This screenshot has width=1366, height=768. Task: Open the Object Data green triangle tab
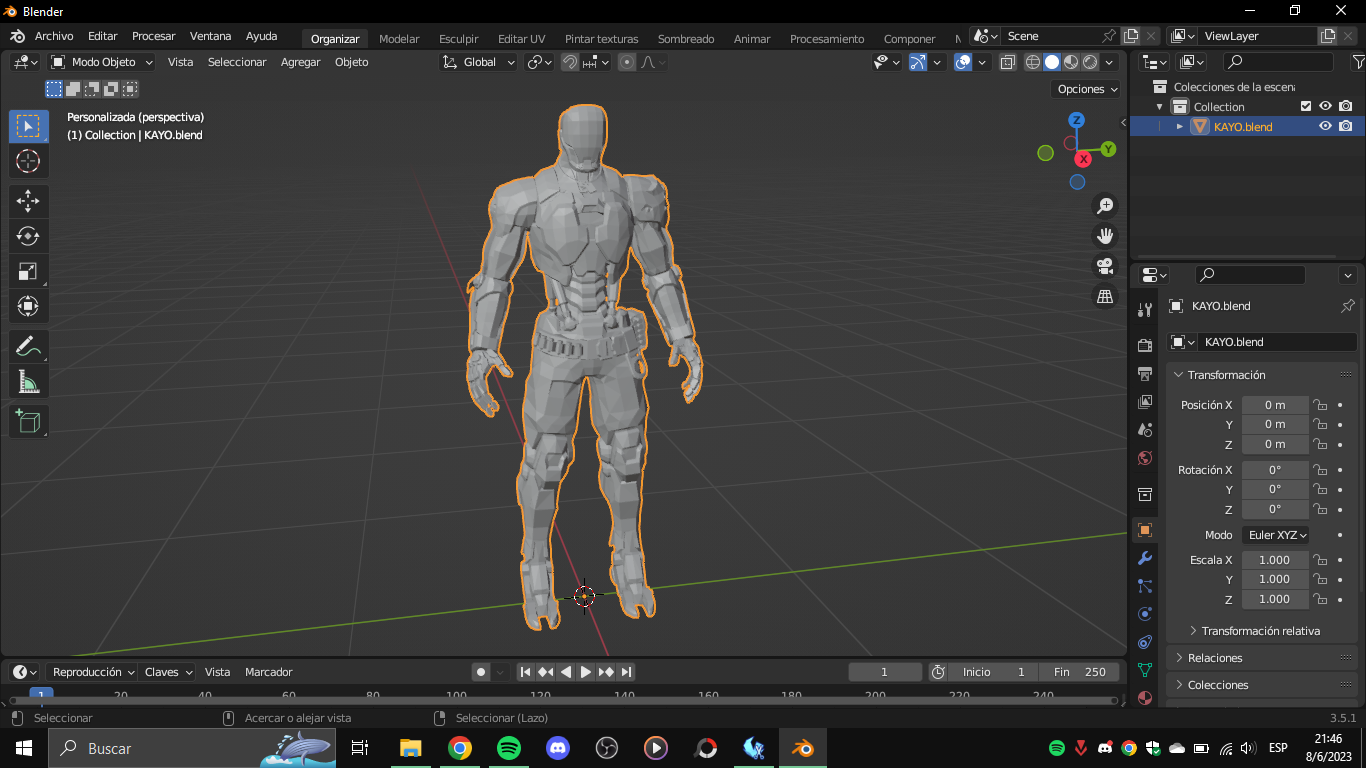tap(1145, 670)
